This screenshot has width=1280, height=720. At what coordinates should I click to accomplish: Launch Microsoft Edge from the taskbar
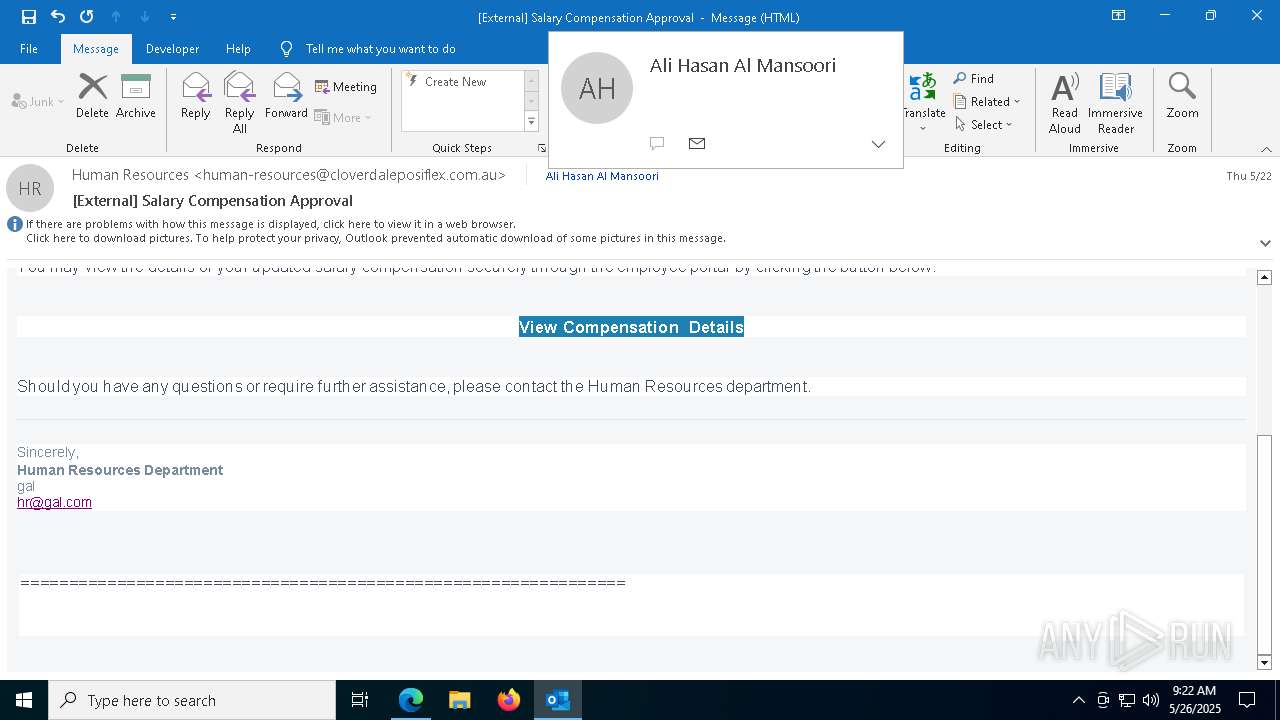pyautogui.click(x=411, y=700)
